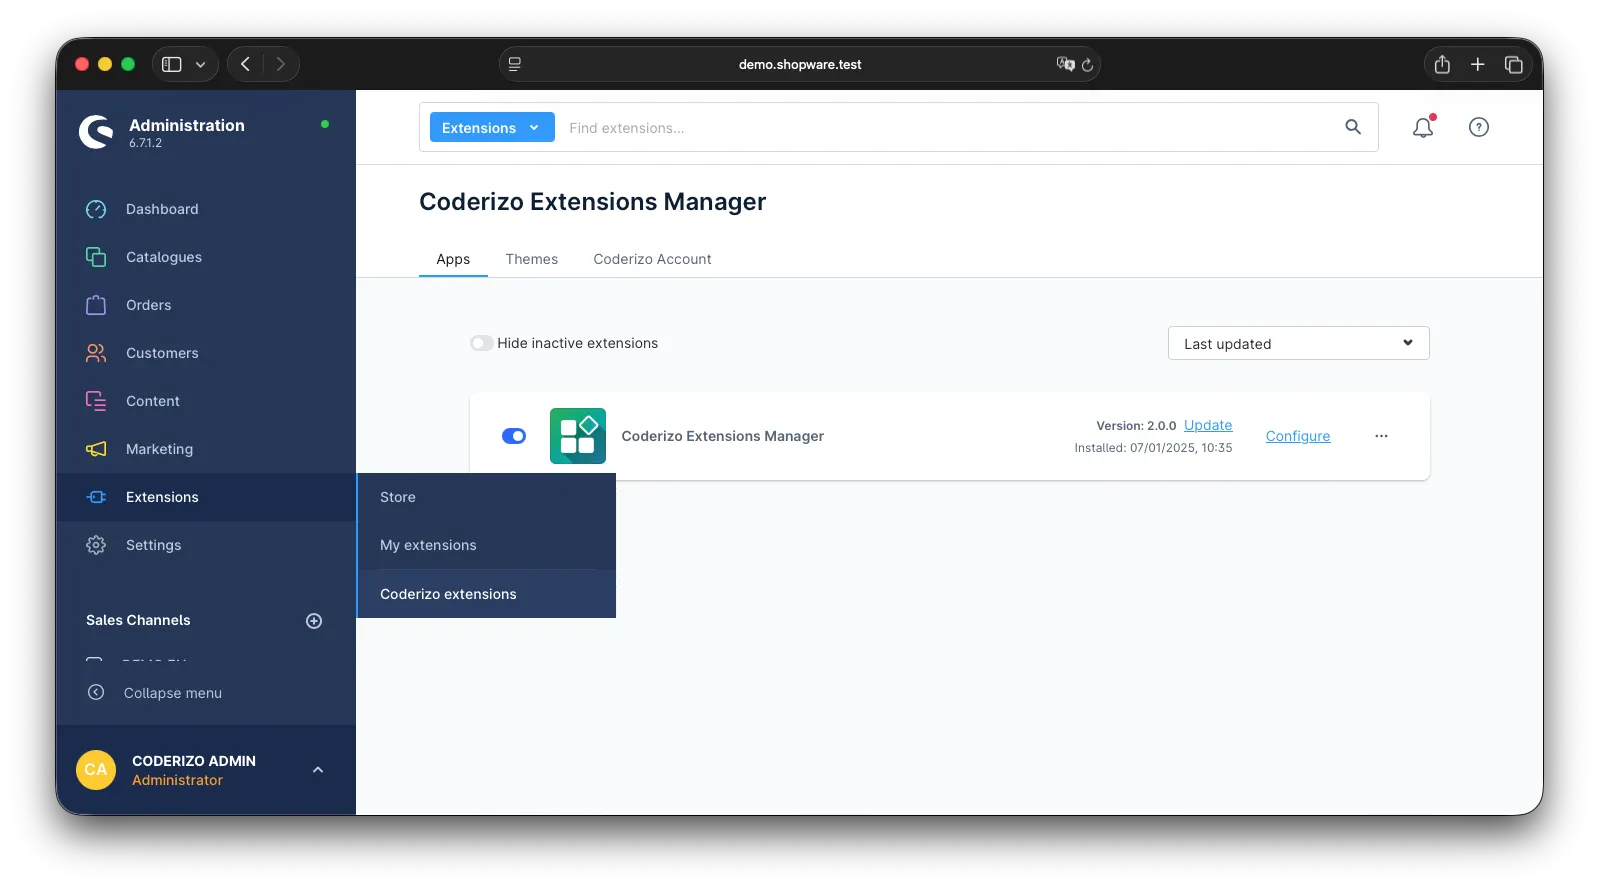Expand the Coderizo Admin user menu
The width and height of the screenshot is (1599, 889).
click(317, 770)
